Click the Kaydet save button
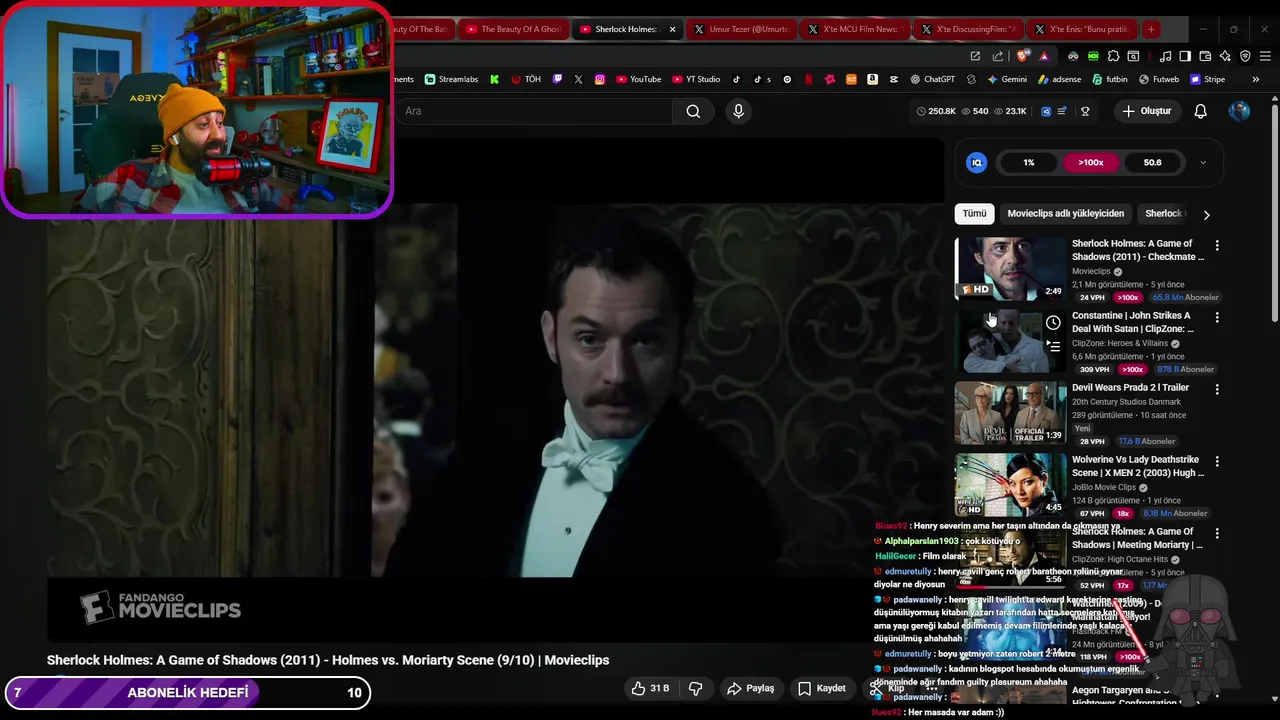 click(822, 688)
